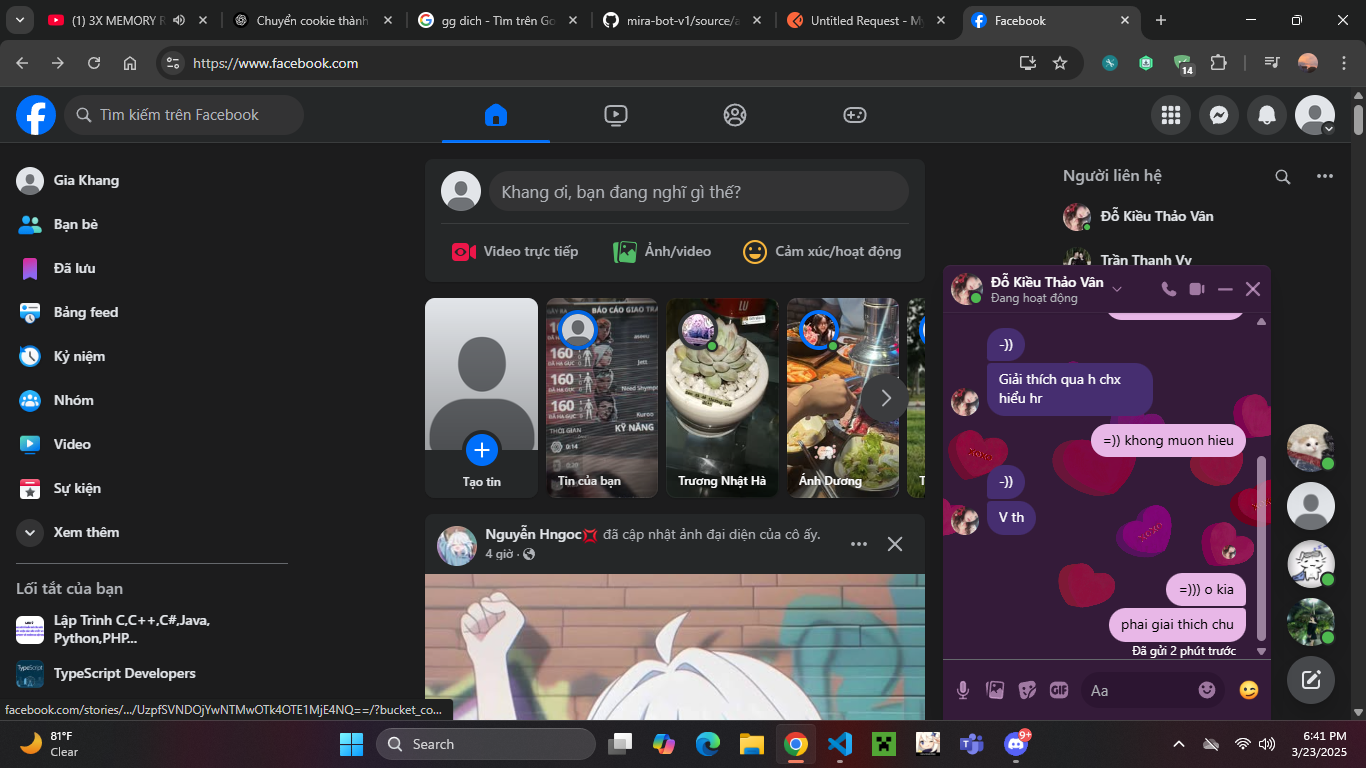Click the voice clip microphone icon
Image resolution: width=1366 pixels, height=768 pixels.
click(963, 690)
